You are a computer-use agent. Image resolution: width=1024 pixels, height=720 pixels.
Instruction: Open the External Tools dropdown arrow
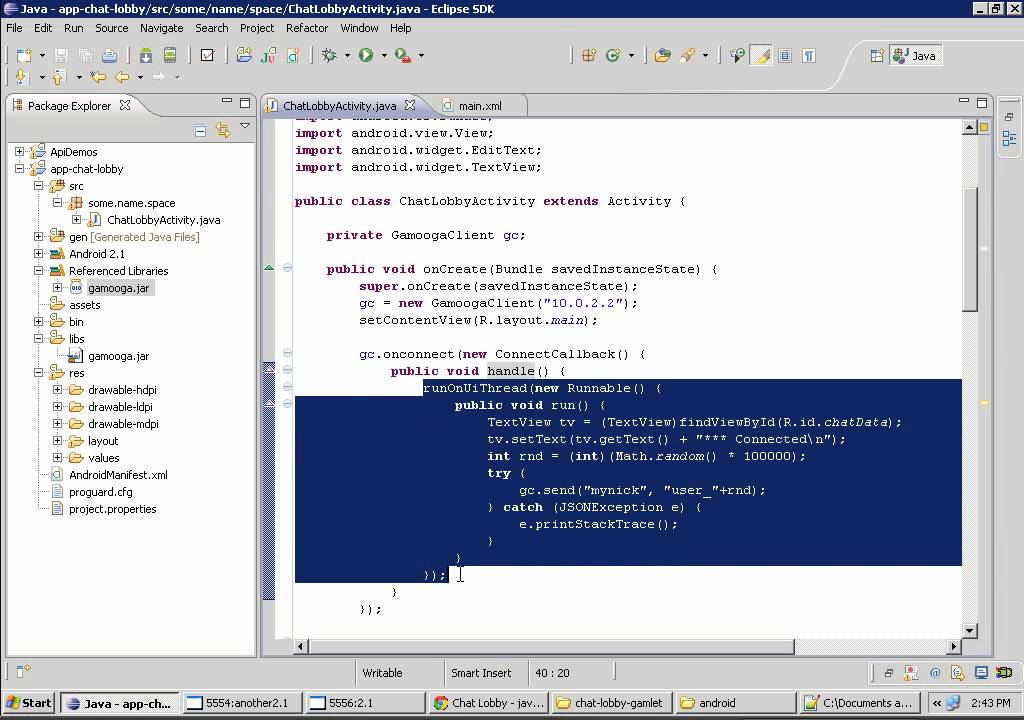(x=421, y=56)
